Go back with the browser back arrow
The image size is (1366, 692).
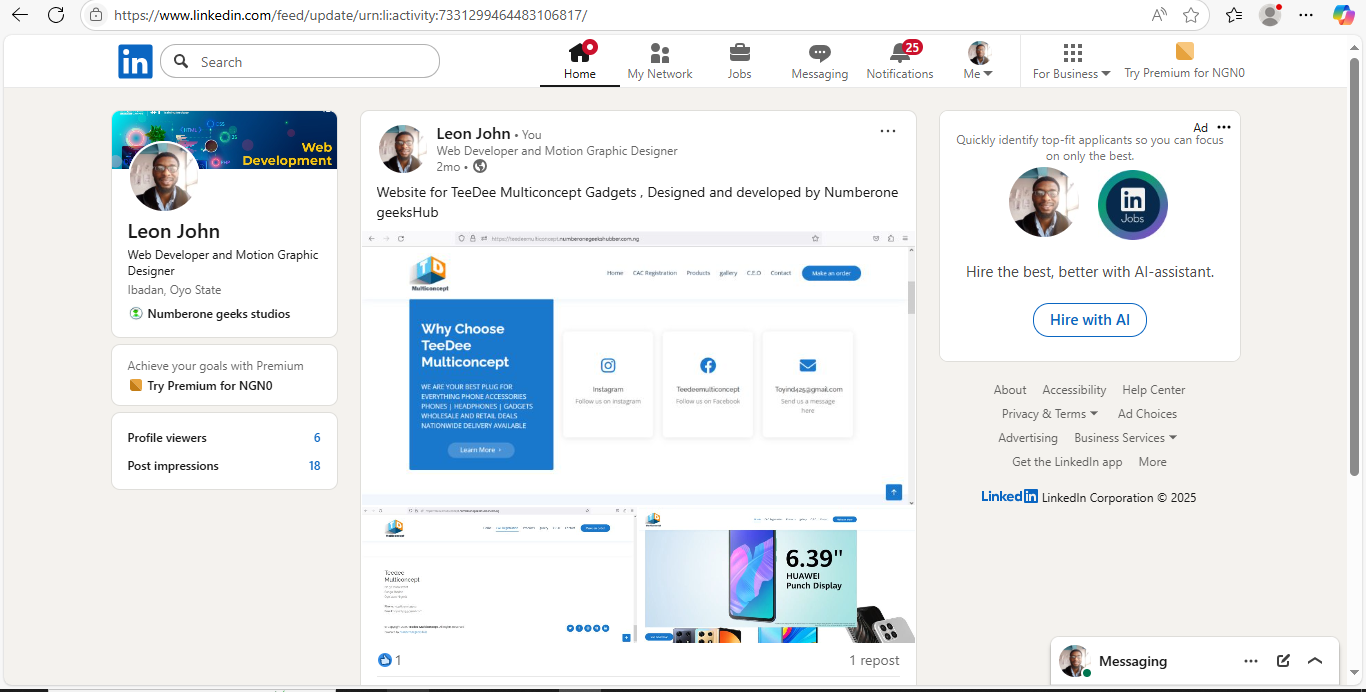pos(20,15)
